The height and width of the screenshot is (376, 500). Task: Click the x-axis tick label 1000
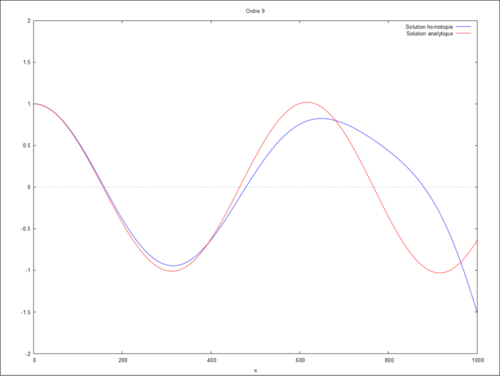(x=478, y=360)
